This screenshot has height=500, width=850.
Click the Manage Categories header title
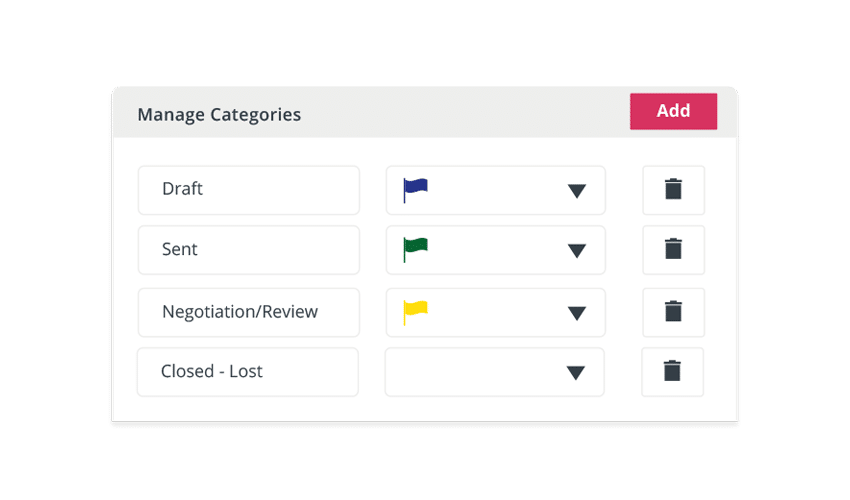tap(219, 114)
